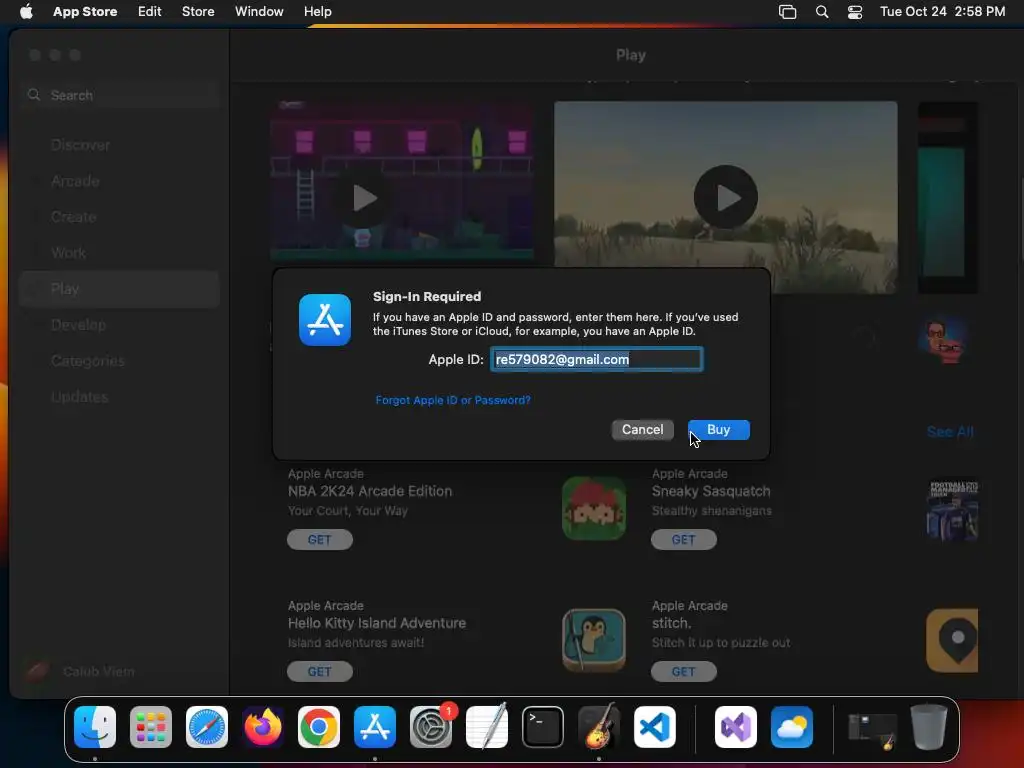Get Sneaky Sasquatch
Screen dimensions: 1024x768
coord(683,539)
